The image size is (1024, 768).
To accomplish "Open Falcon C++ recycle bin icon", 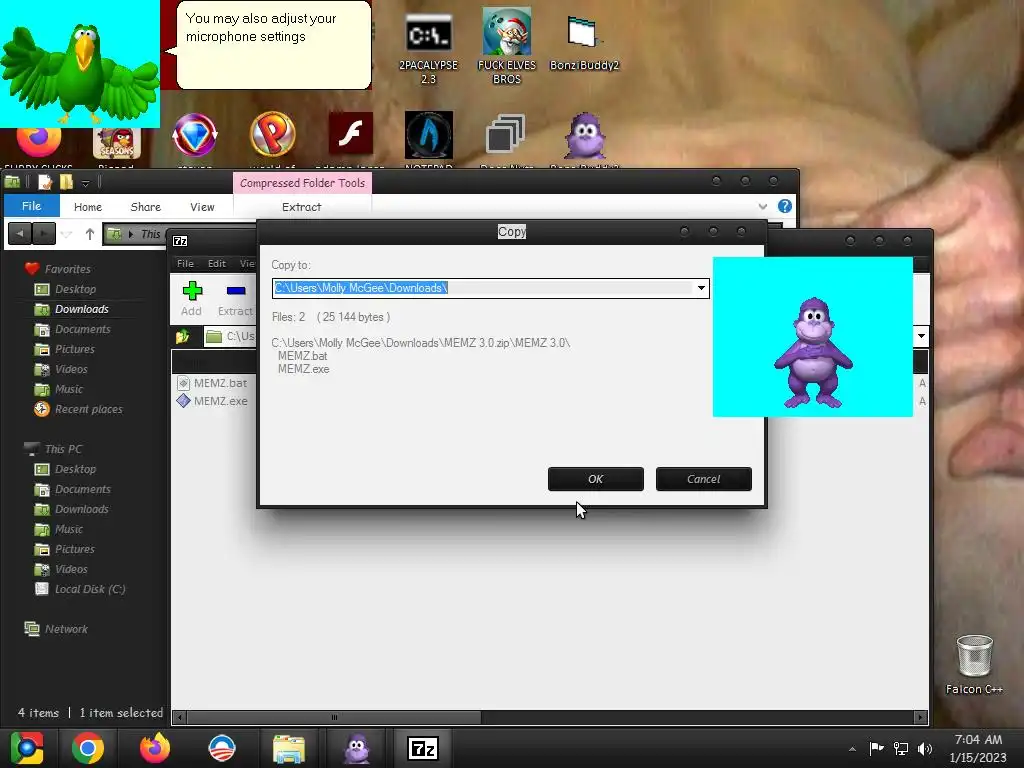I will coord(974,664).
